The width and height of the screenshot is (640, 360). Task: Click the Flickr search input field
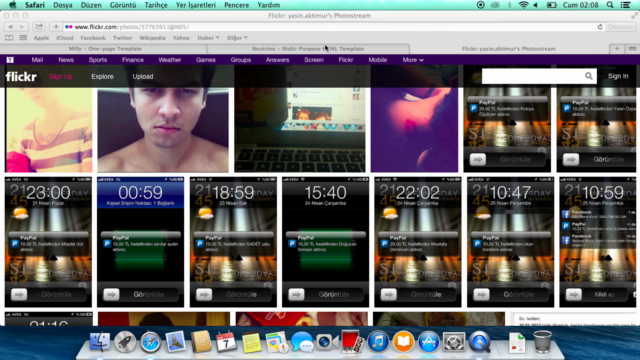coord(533,76)
